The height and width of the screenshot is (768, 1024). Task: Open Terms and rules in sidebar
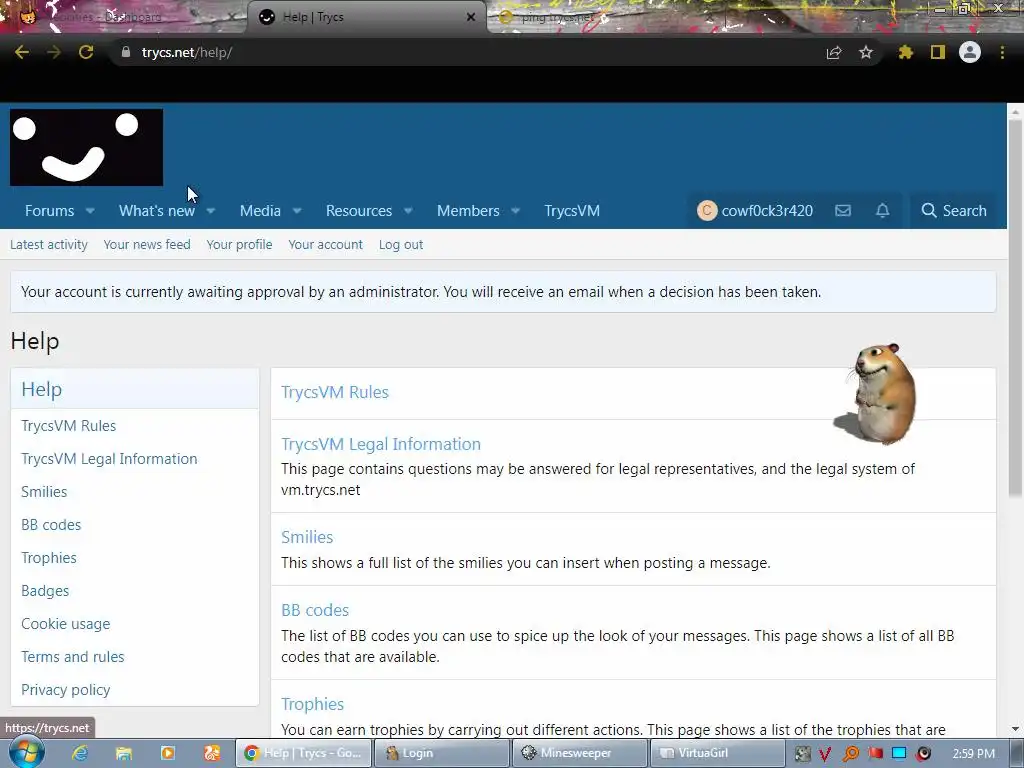72,656
